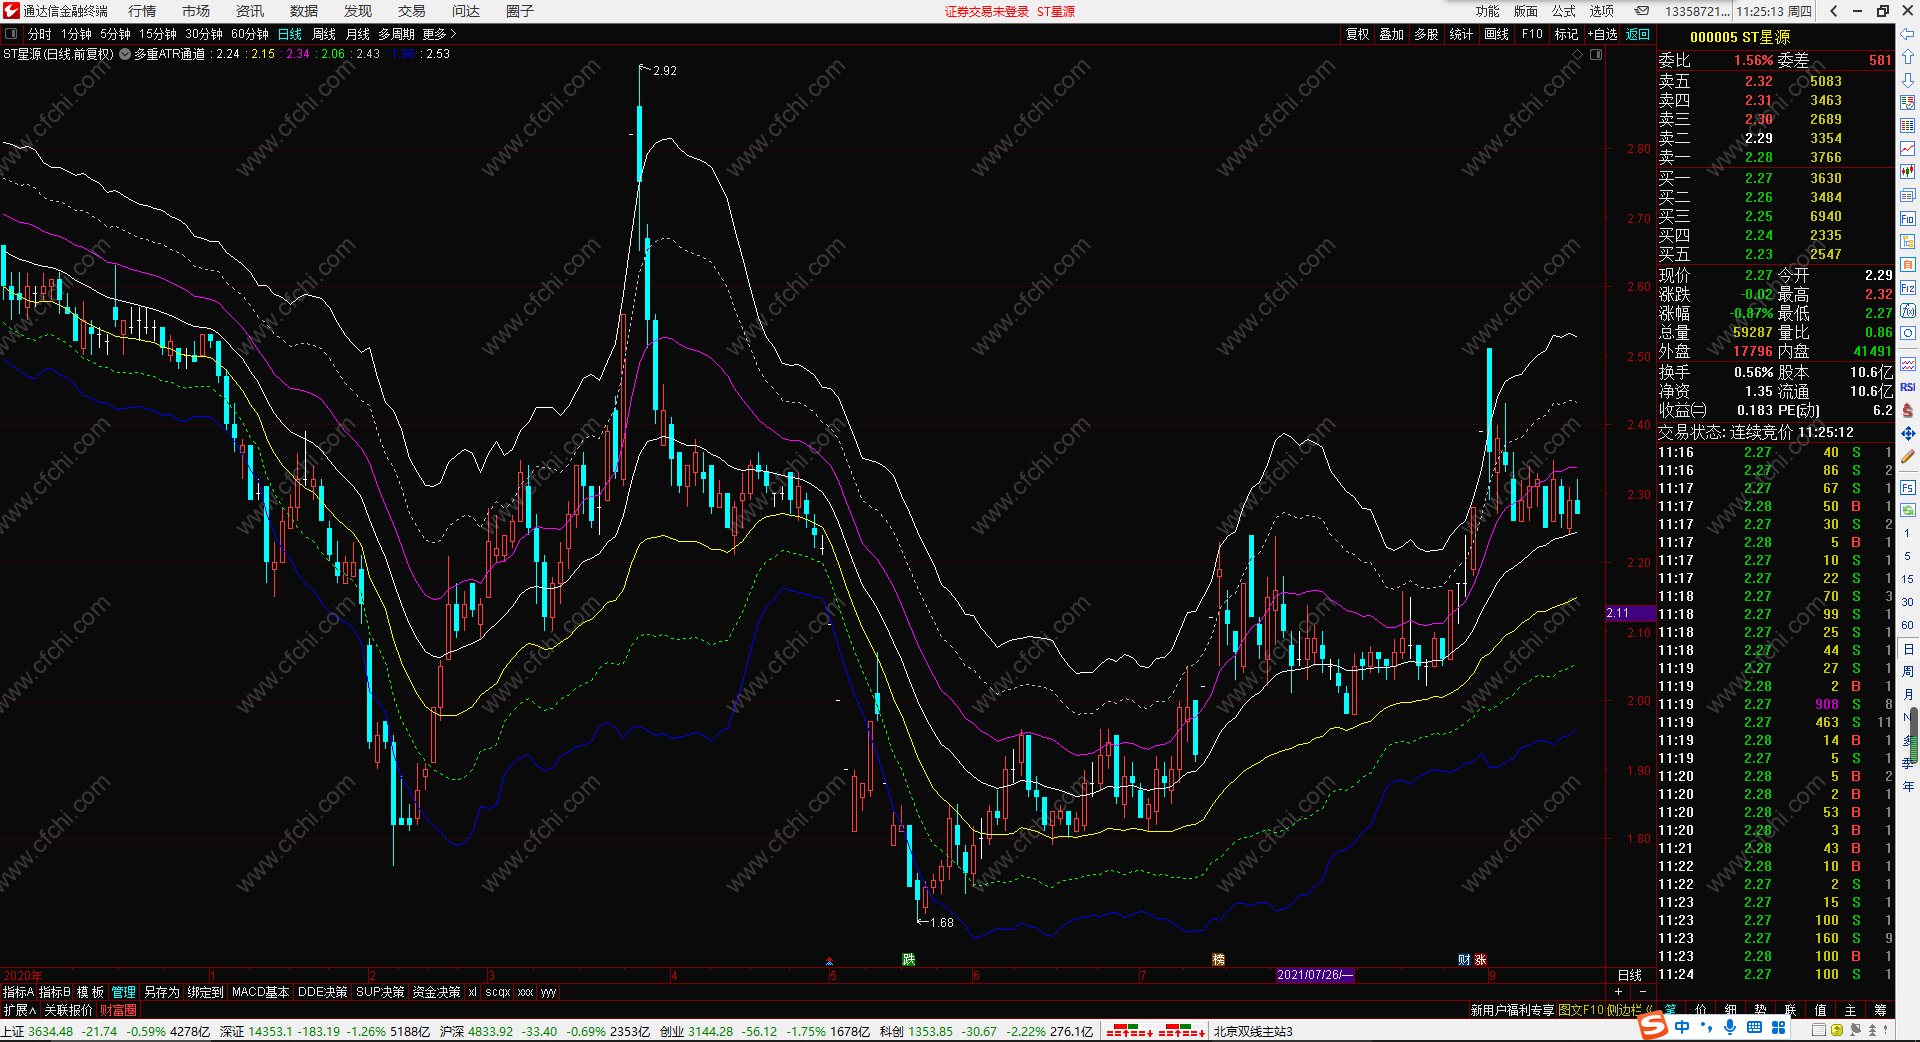Select the 周 weekly period in sidebar

click(1908, 671)
